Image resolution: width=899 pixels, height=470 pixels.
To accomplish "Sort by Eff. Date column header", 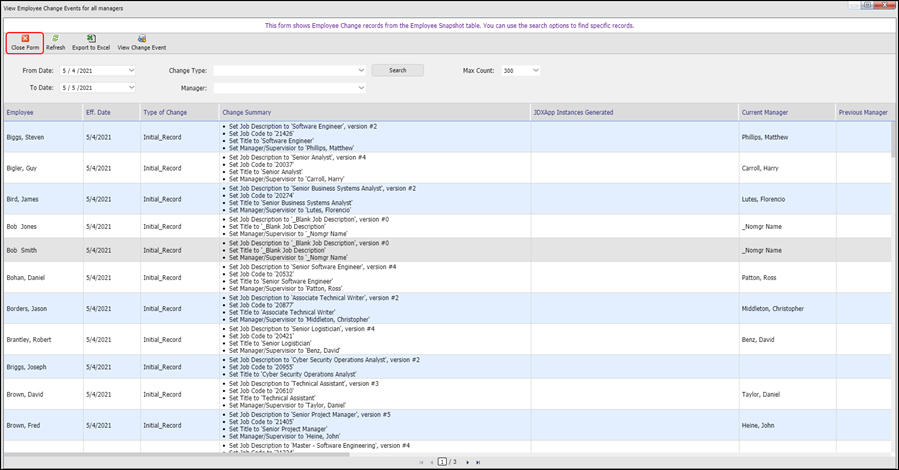I will [x=98, y=112].
